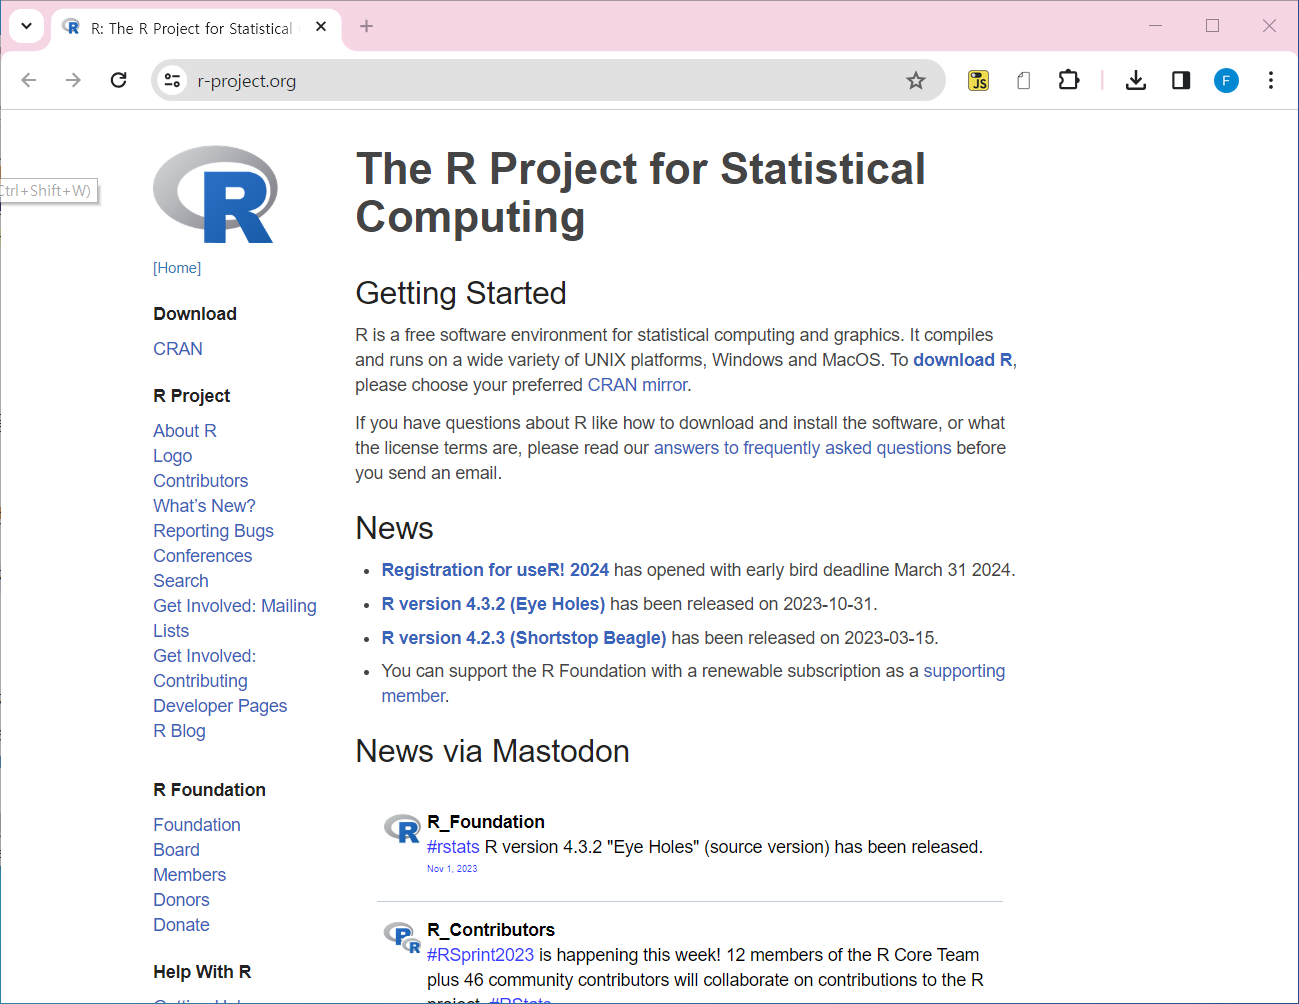
Task: Open the Reporting Bugs link
Action: [x=213, y=531]
